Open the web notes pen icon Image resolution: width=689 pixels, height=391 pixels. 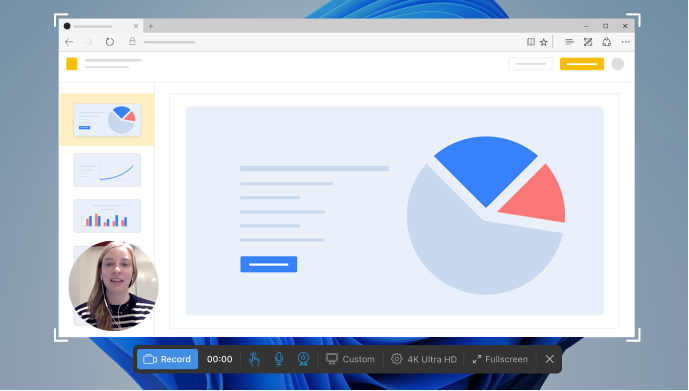tap(588, 42)
